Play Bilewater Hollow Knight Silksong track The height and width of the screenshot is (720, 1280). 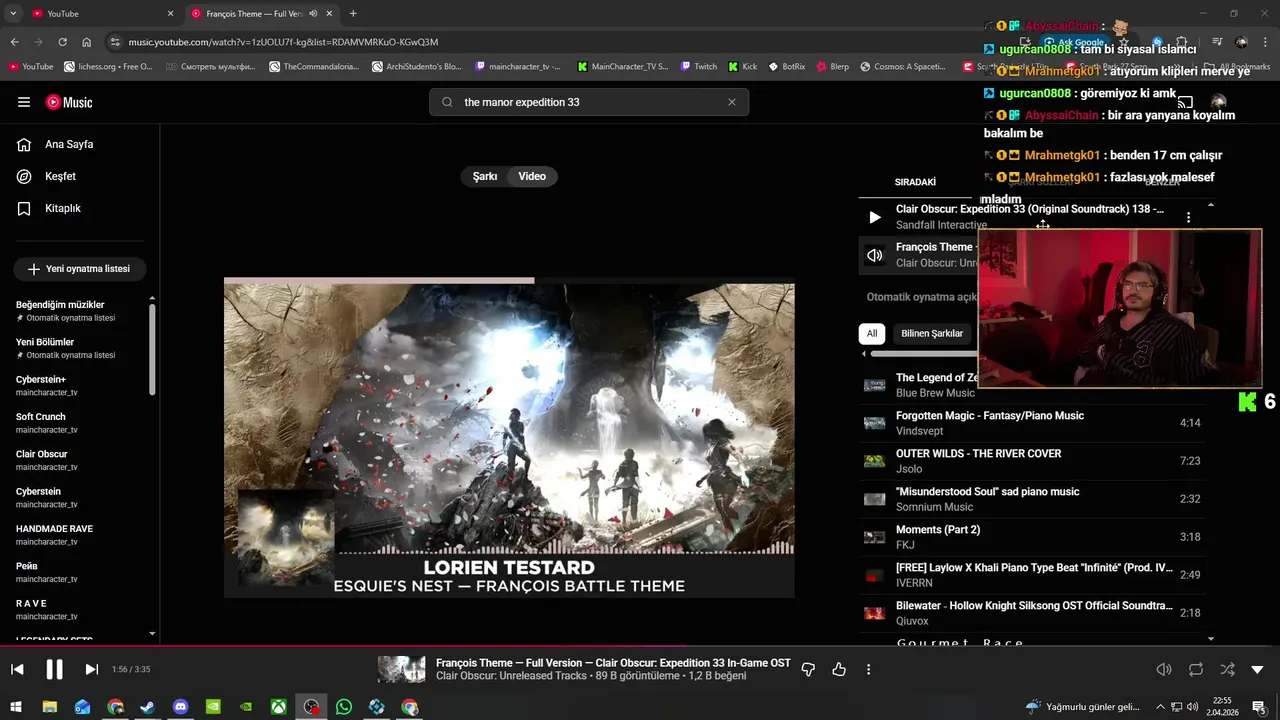coord(1032,613)
